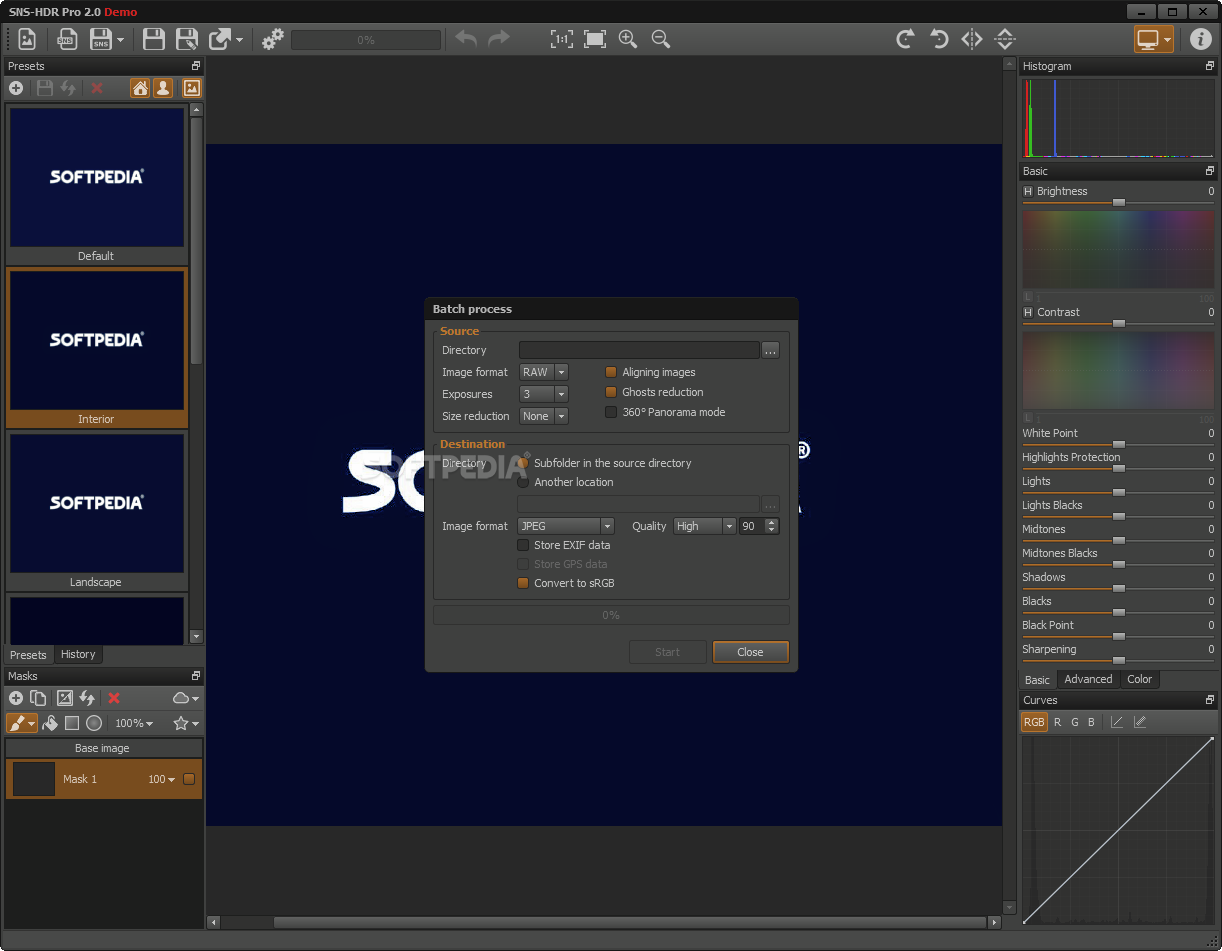Open an SNS project file
This screenshot has height=951, width=1222.
click(67, 39)
